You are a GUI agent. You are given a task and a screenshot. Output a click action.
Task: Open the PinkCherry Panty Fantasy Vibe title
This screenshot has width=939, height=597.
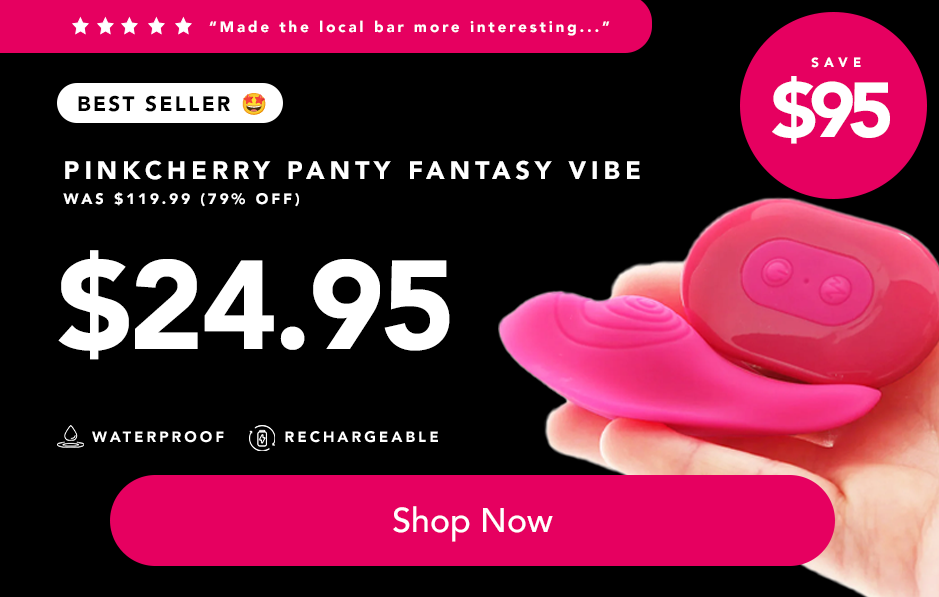click(353, 170)
